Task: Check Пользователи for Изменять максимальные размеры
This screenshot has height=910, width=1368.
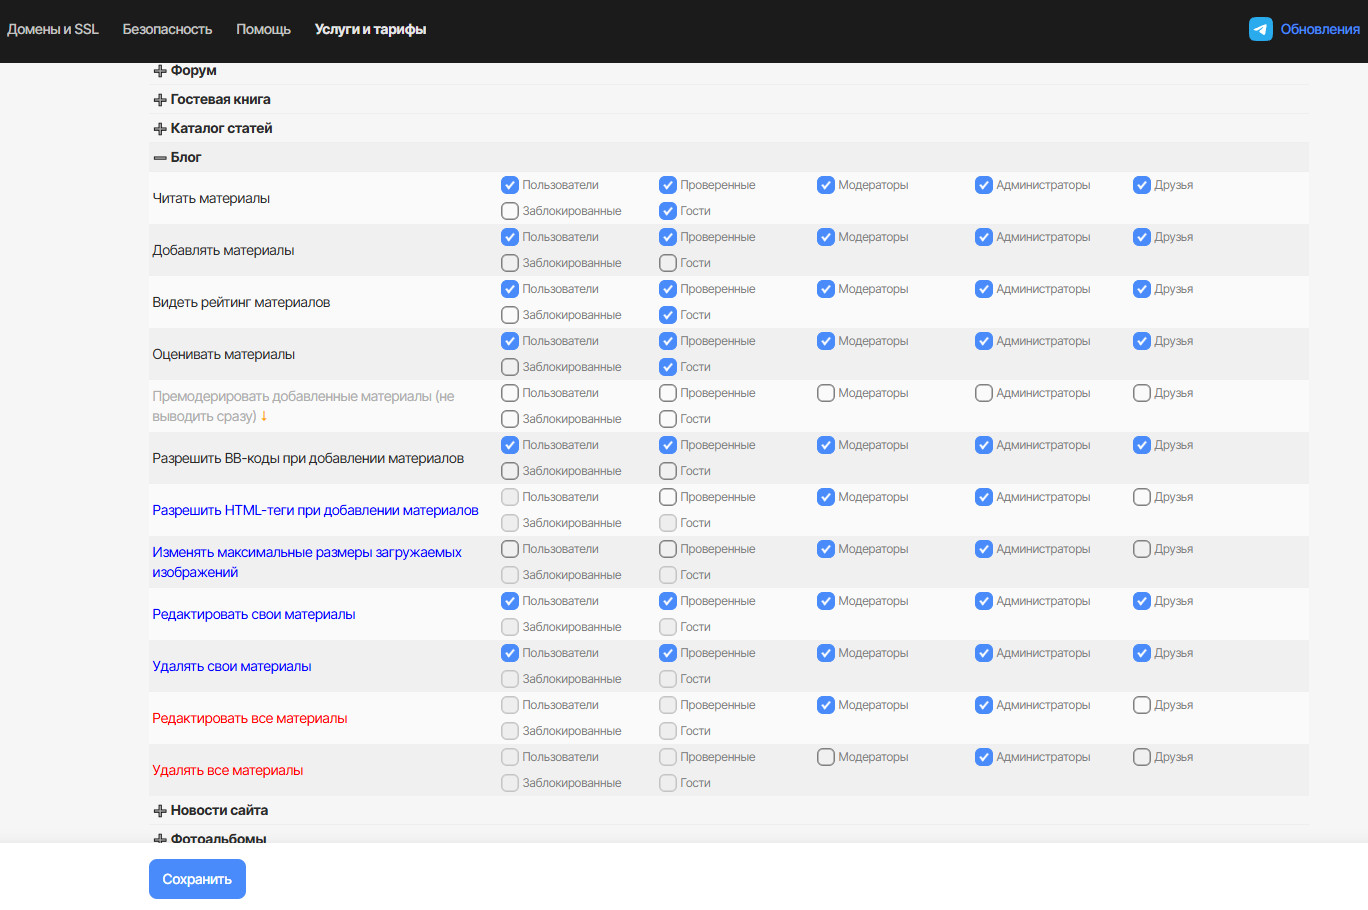Action: point(510,549)
